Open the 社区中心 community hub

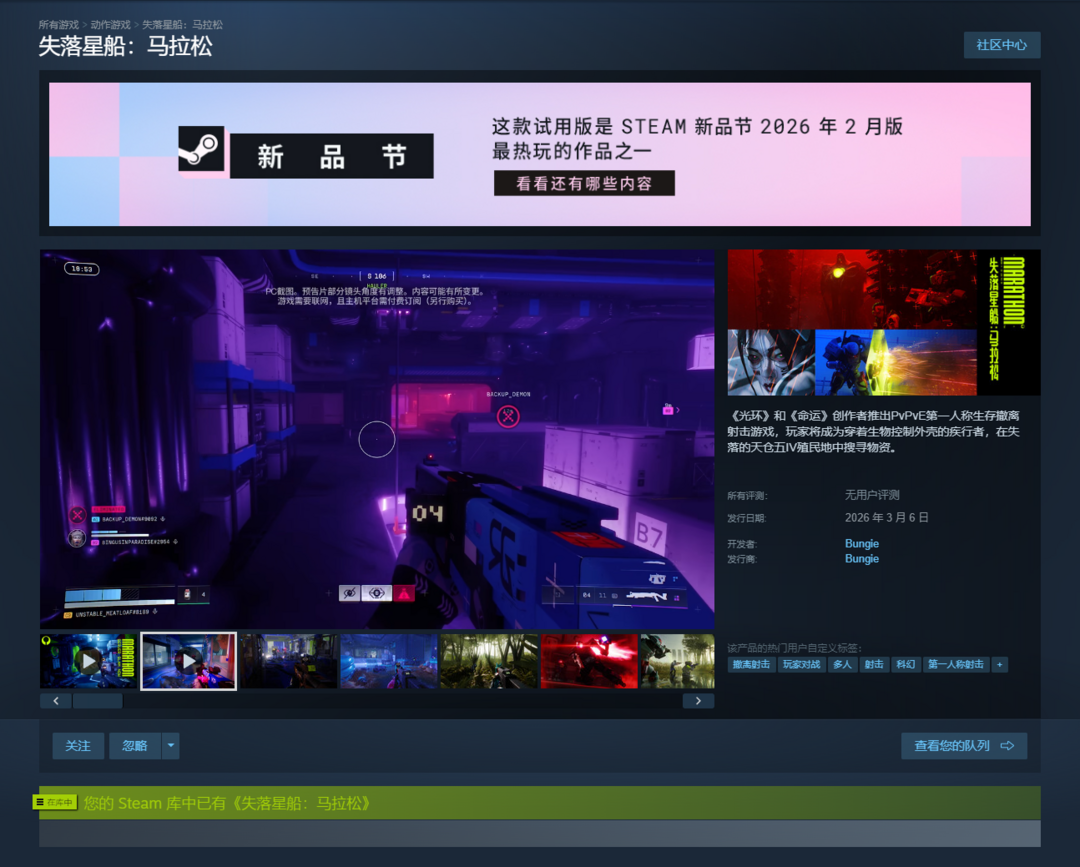coord(1001,45)
